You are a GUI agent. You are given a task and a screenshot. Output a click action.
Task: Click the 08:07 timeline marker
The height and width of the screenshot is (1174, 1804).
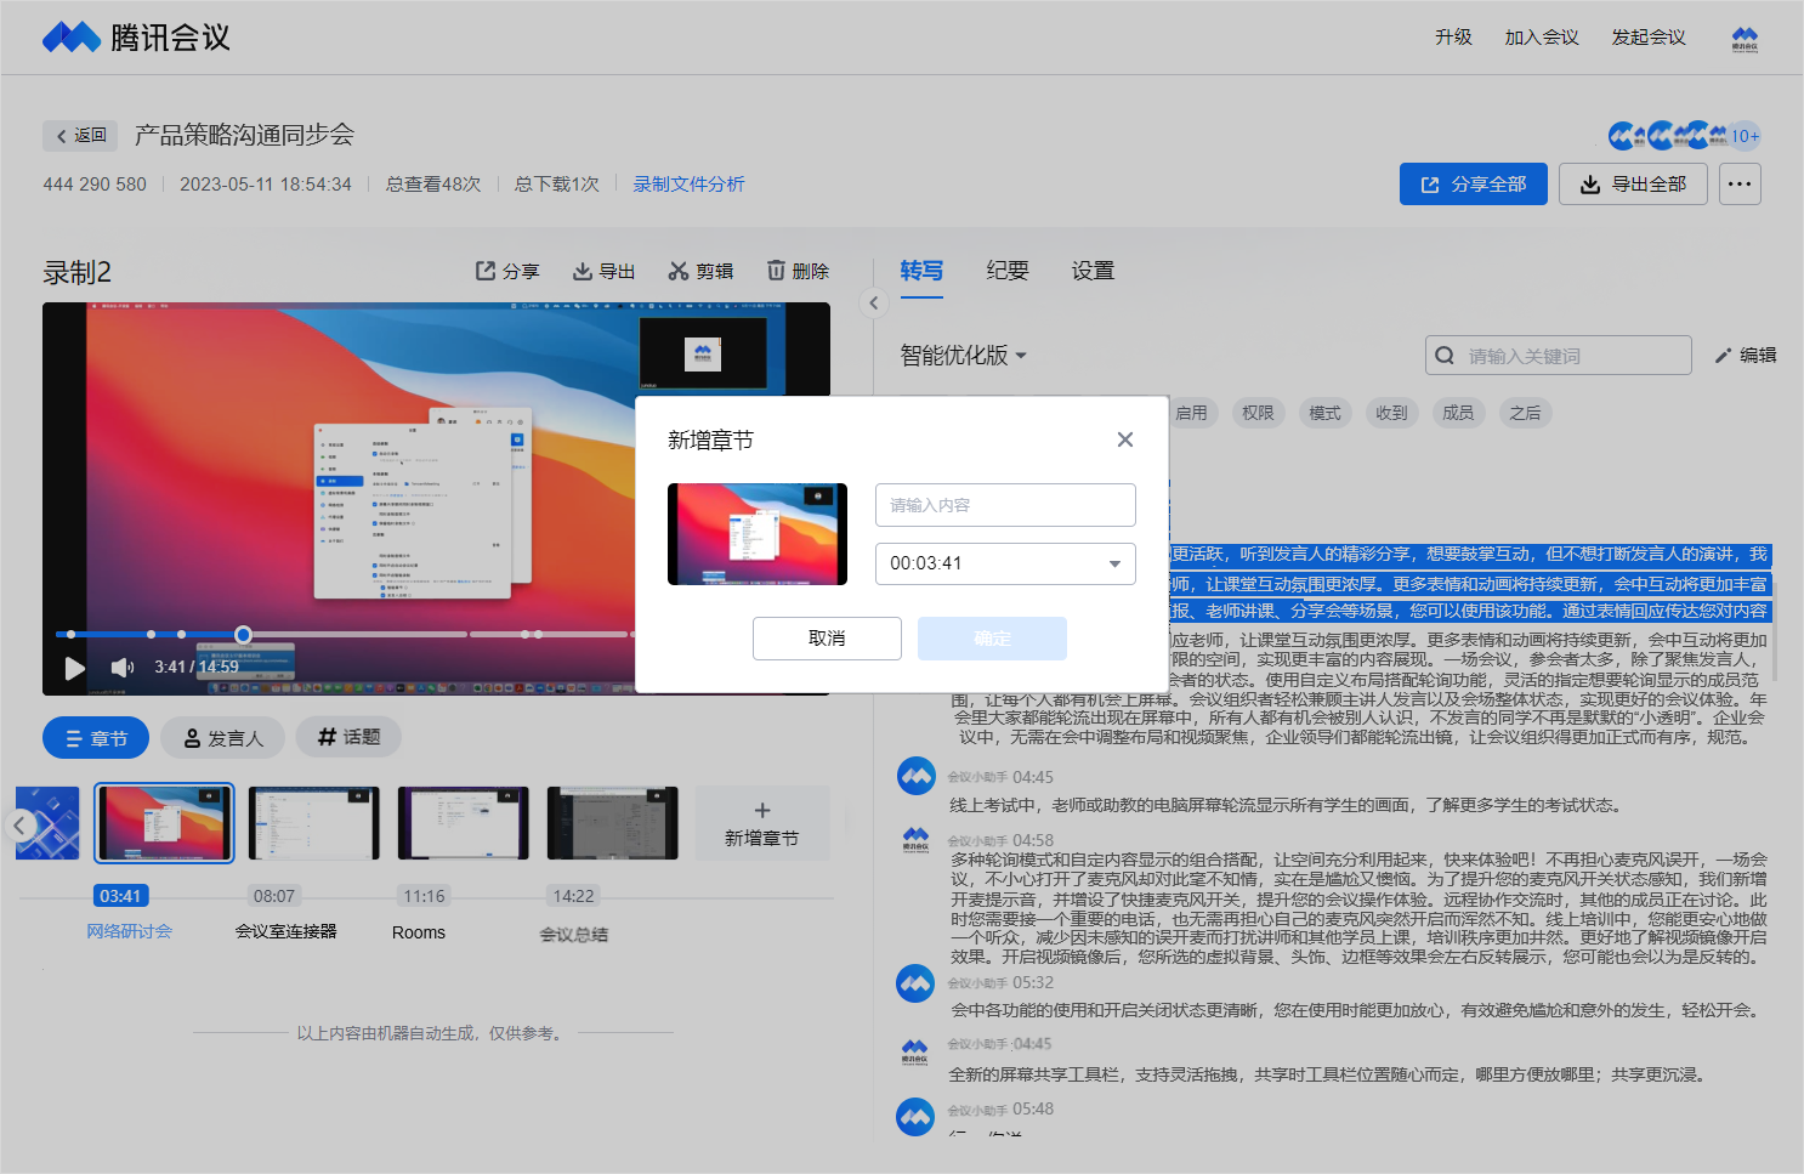pos(274,896)
